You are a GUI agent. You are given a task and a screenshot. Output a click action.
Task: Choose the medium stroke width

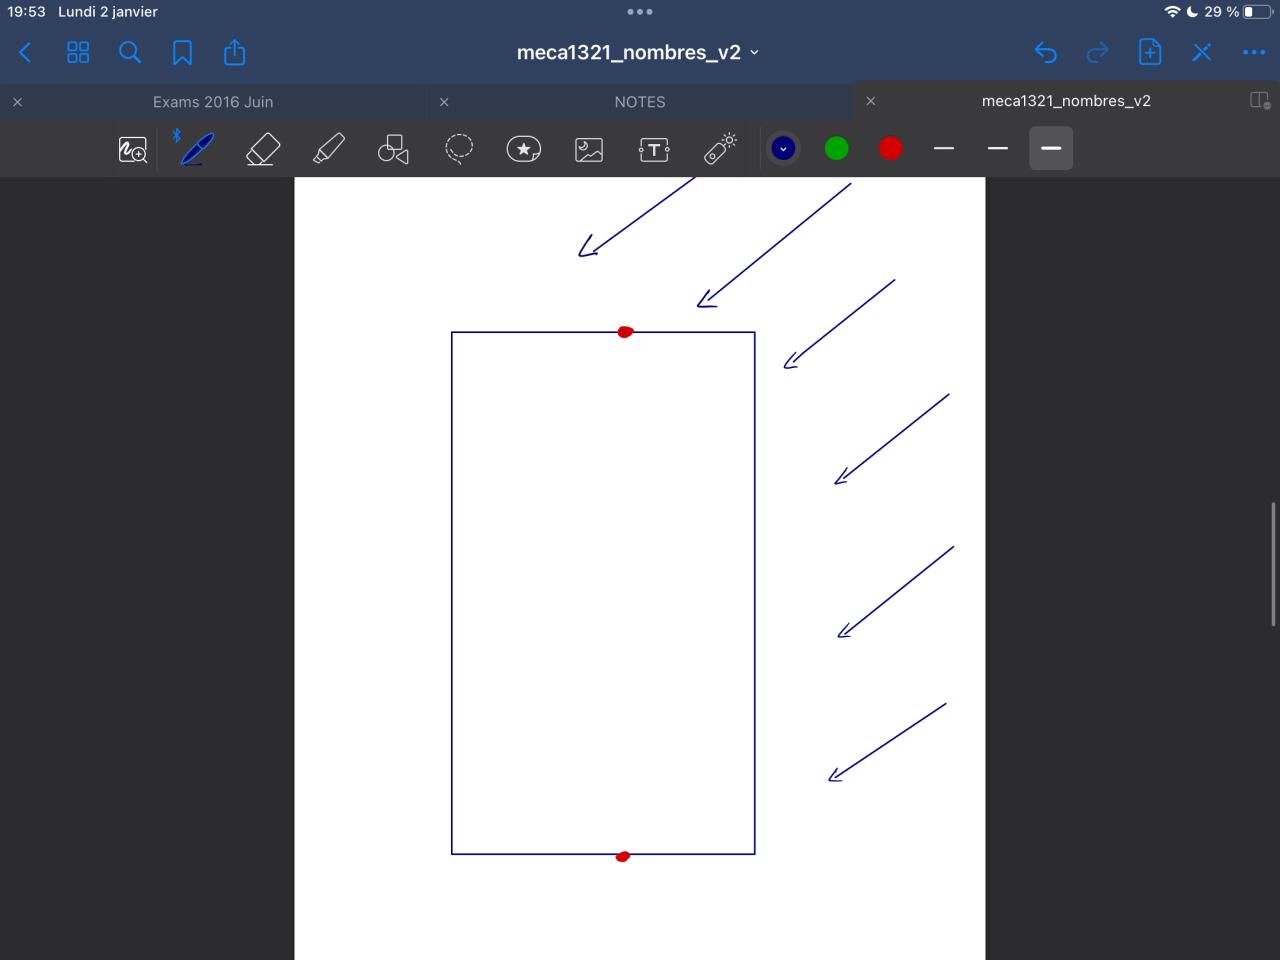tap(997, 148)
